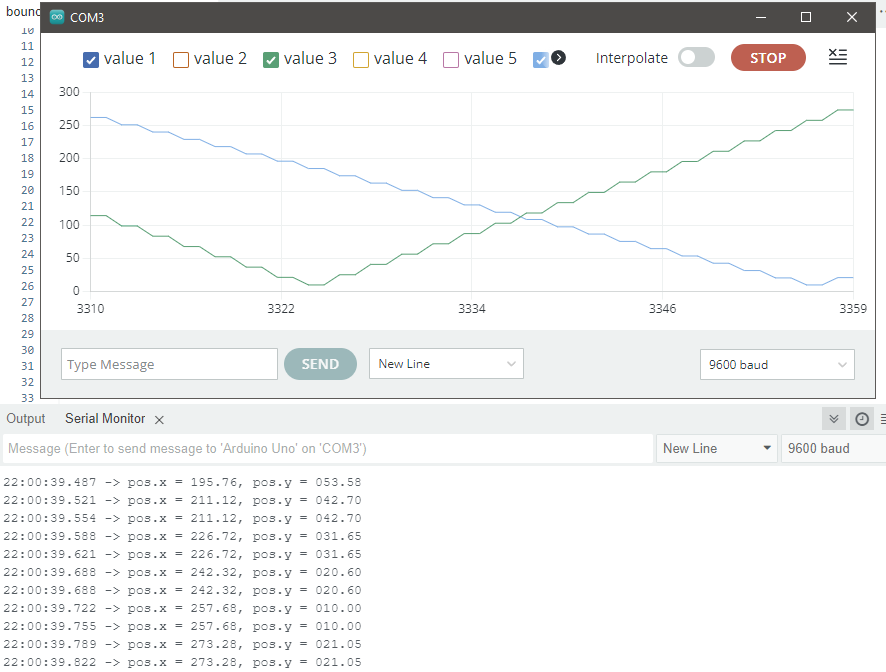This screenshot has height=672, width=886.
Task: Maximize the COM3 plotter window
Action: [806, 17]
